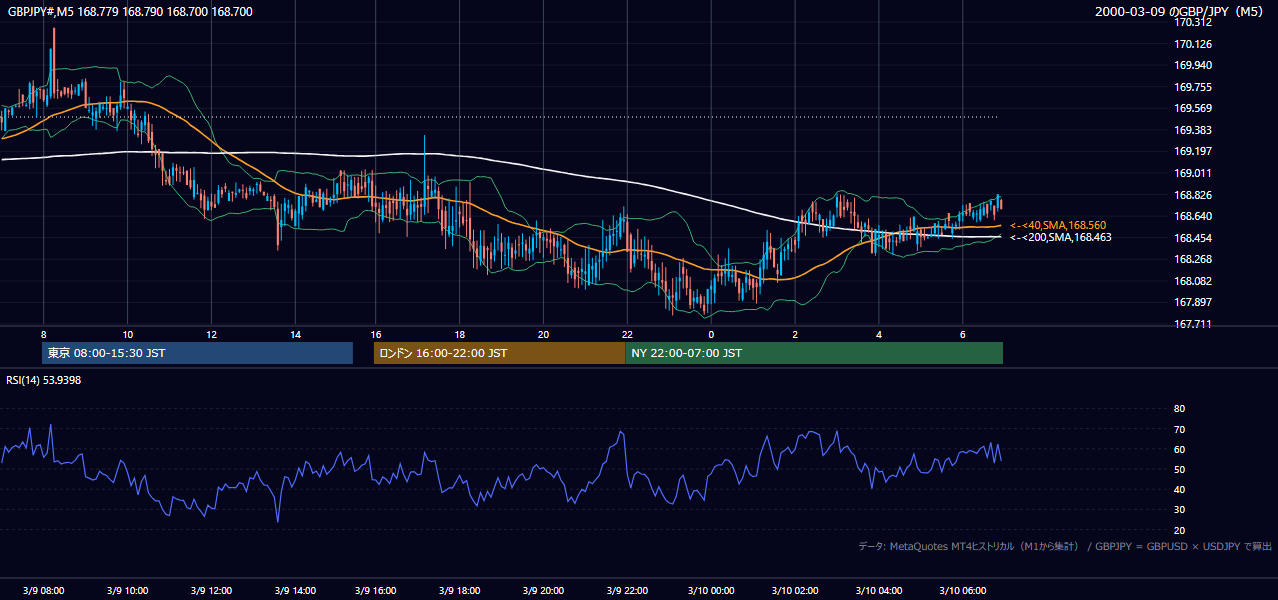
Task: Click hour tick 22 under the price chart
Action: (x=627, y=334)
